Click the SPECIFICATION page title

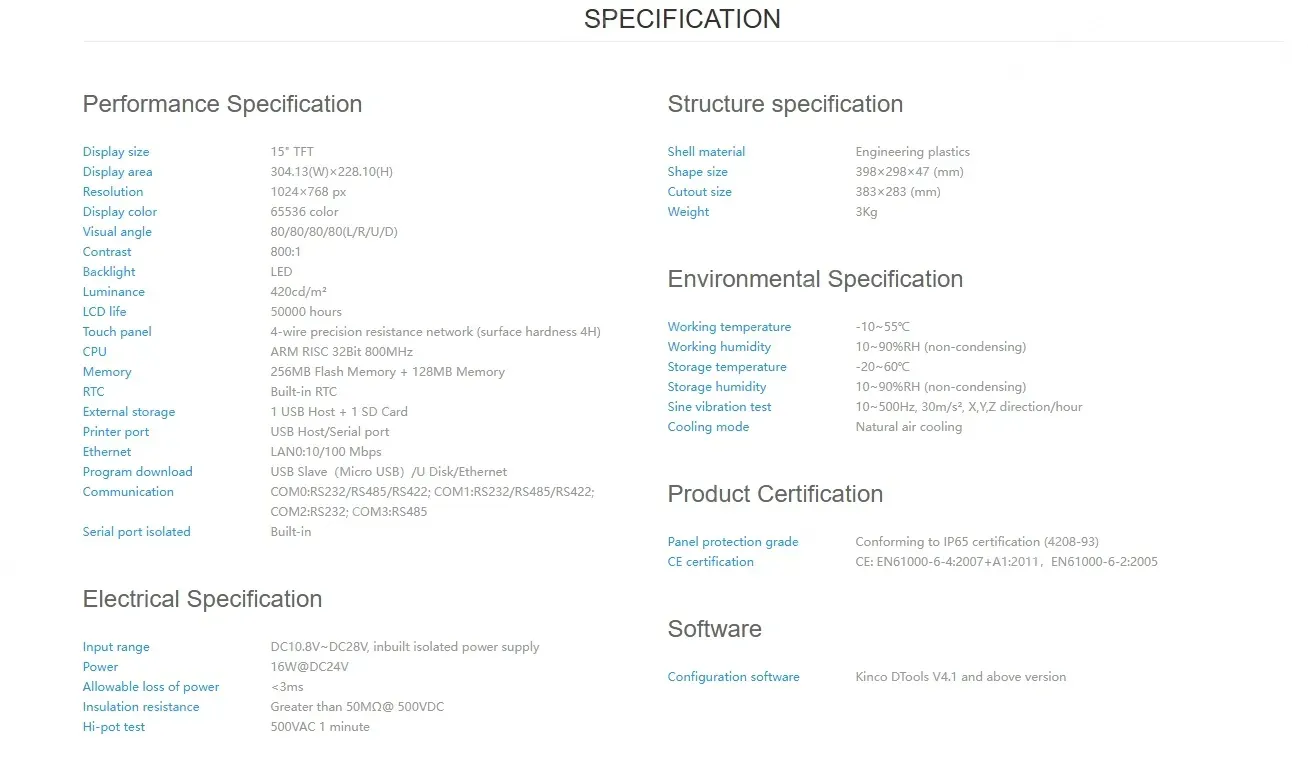(682, 19)
